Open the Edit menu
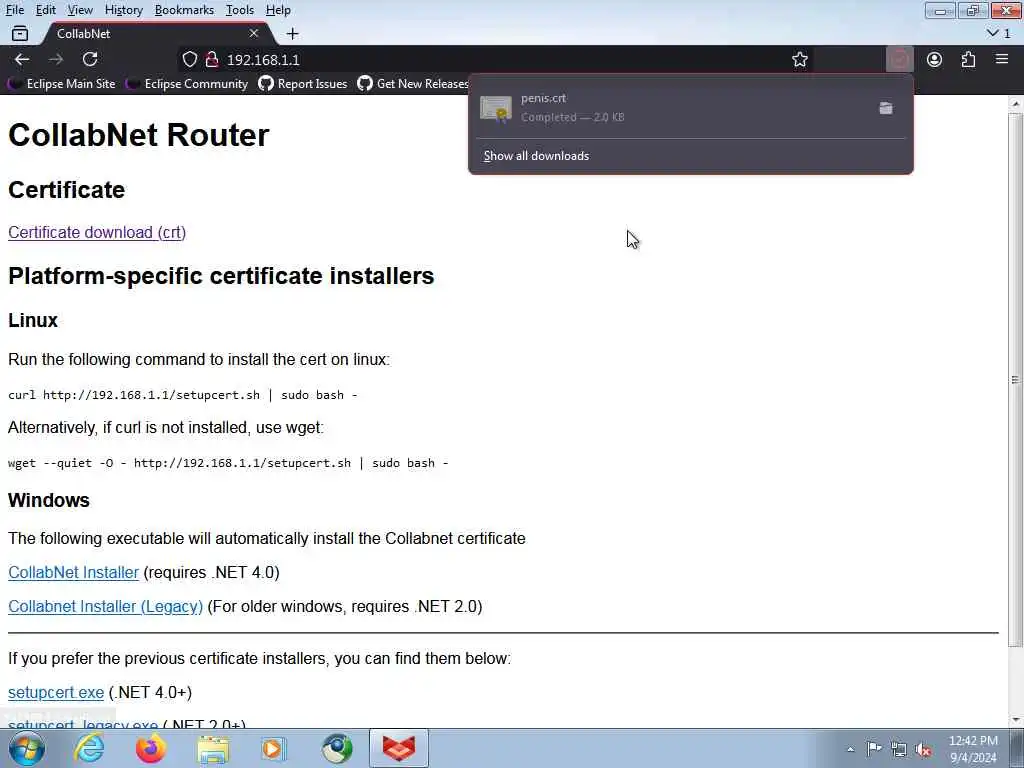Screen dimensions: 1024x768 pyautogui.click(x=46, y=10)
